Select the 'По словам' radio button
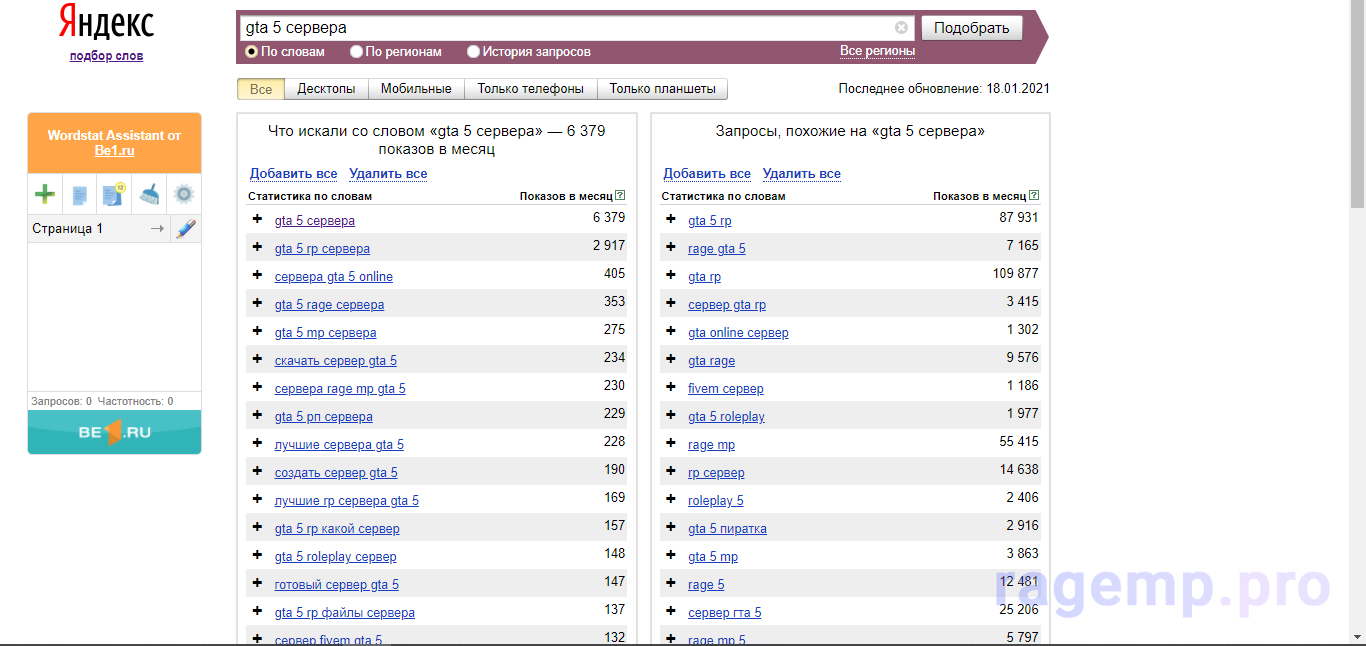Image resolution: width=1366 pixels, height=646 pixels. [x=252, y=52]
